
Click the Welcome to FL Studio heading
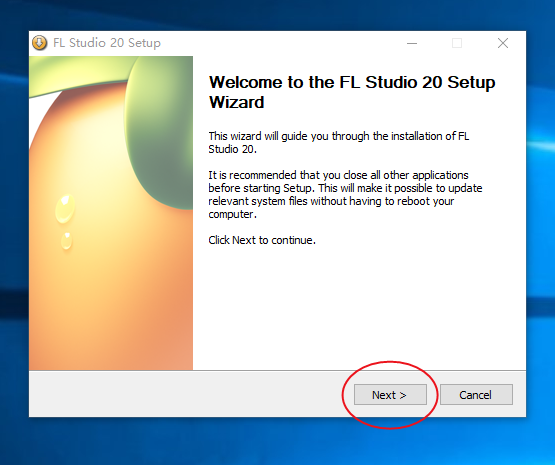point(352,92)
